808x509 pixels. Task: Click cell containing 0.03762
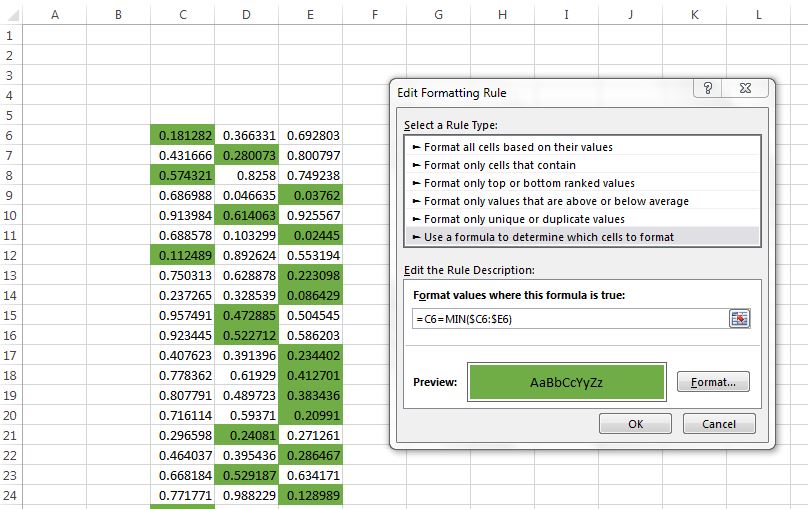(310, 196)
